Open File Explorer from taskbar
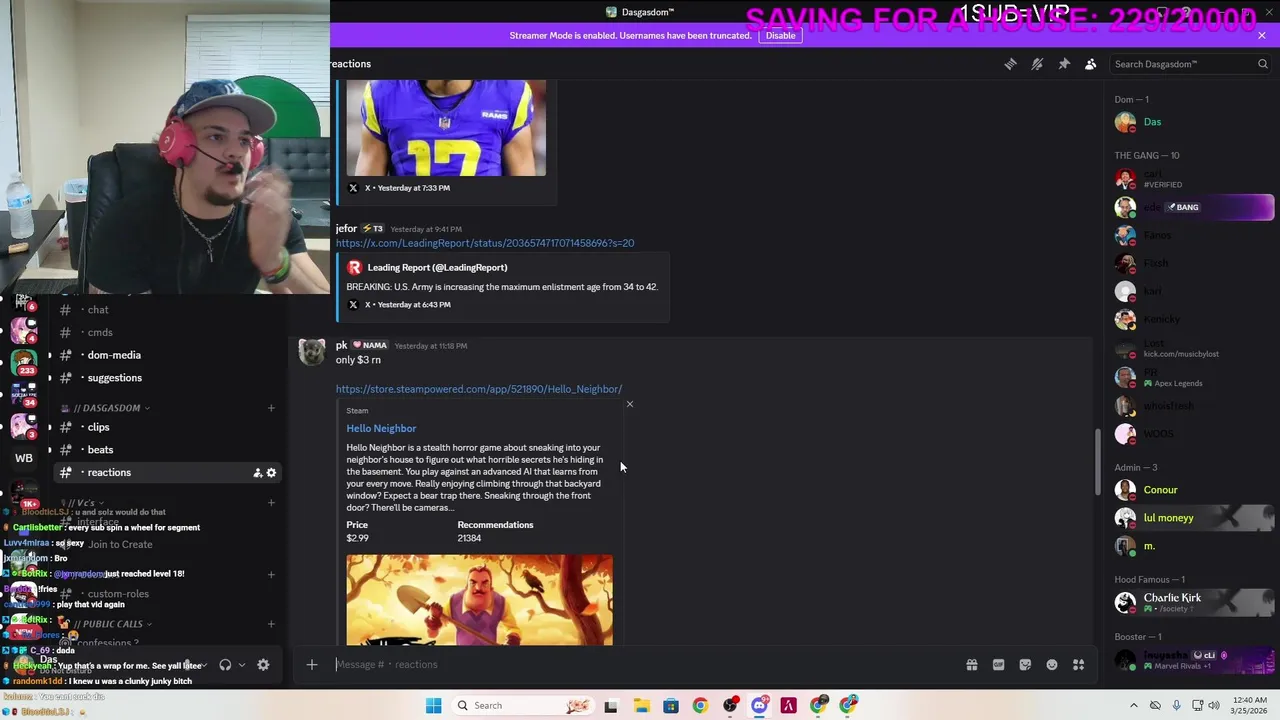Viewport: 1280px width, 720px height. pos(641,706)
